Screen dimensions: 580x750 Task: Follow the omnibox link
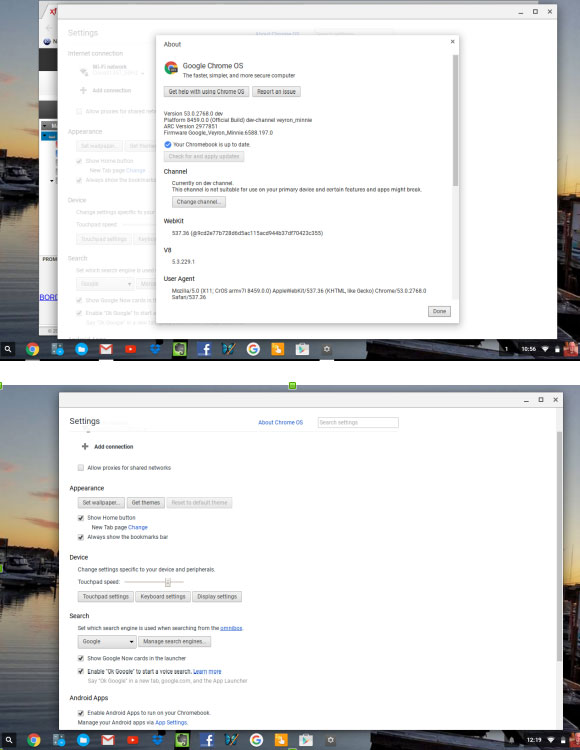tap(231, 628)
